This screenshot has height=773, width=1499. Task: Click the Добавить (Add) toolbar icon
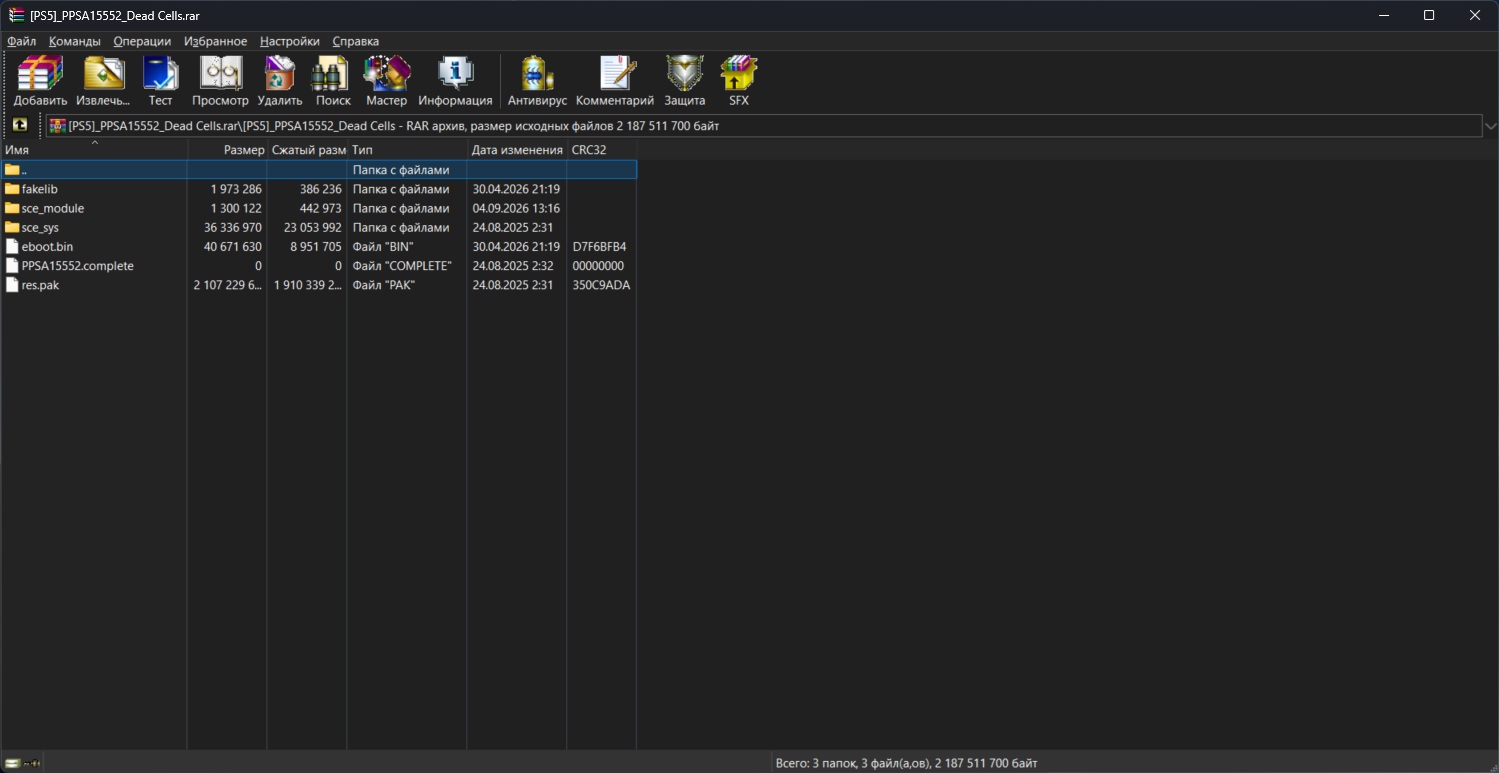coord(40,81)
